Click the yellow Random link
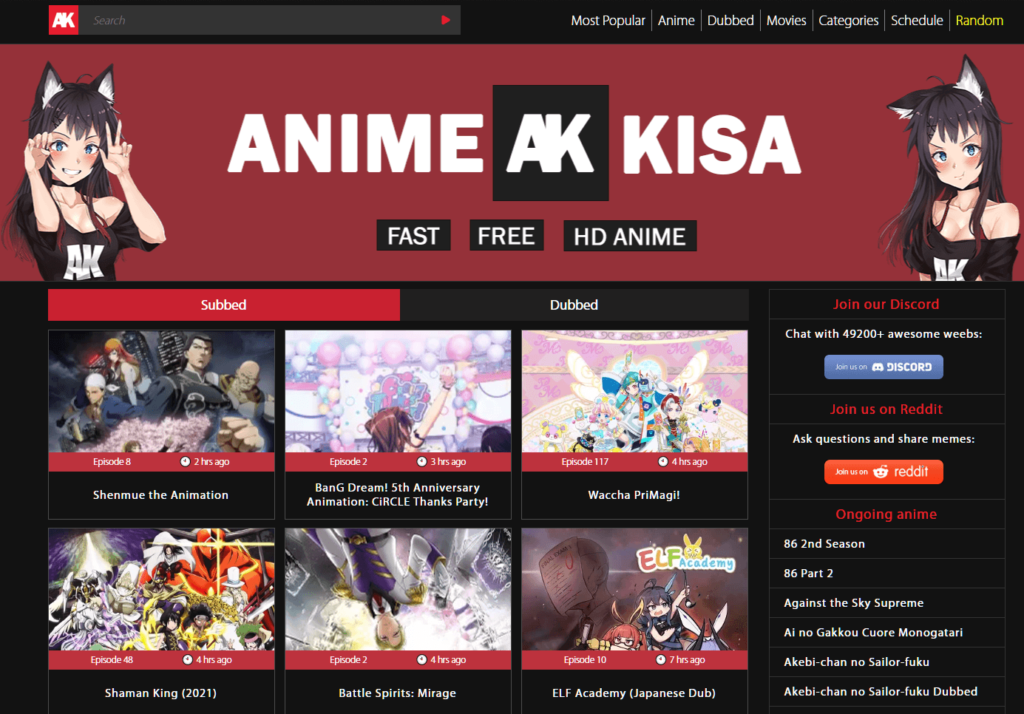Viewport: 1024px width, 714px height. 979,20
